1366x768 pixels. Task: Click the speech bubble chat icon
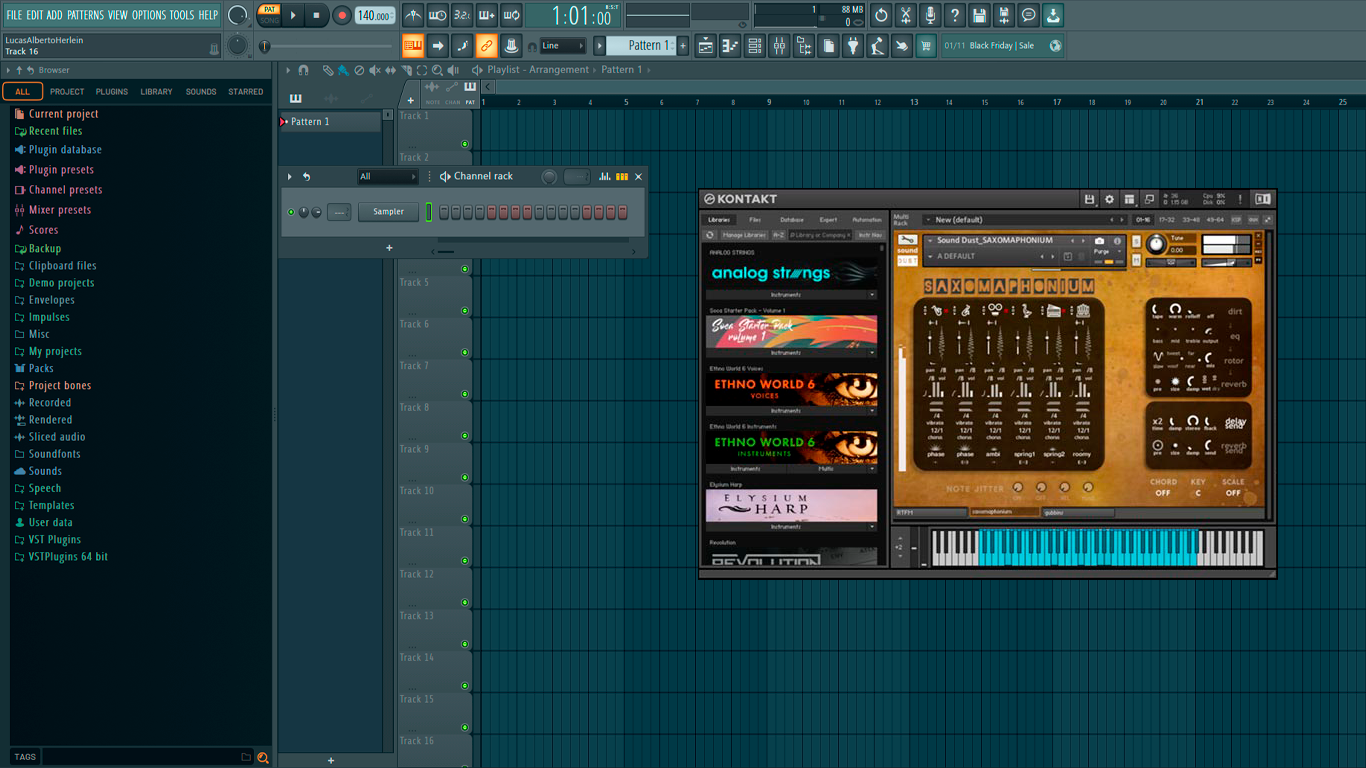tap(1028, 15)
